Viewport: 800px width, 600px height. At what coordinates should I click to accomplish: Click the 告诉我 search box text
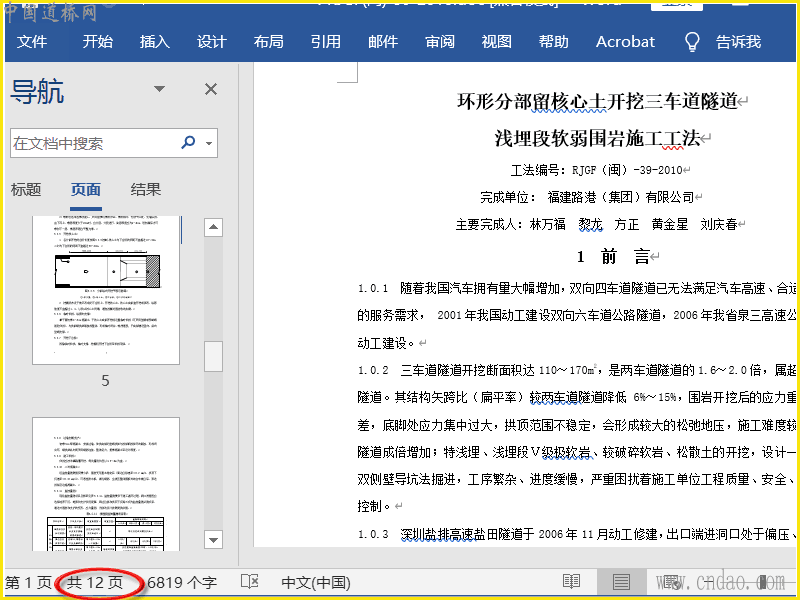[738, 42]
